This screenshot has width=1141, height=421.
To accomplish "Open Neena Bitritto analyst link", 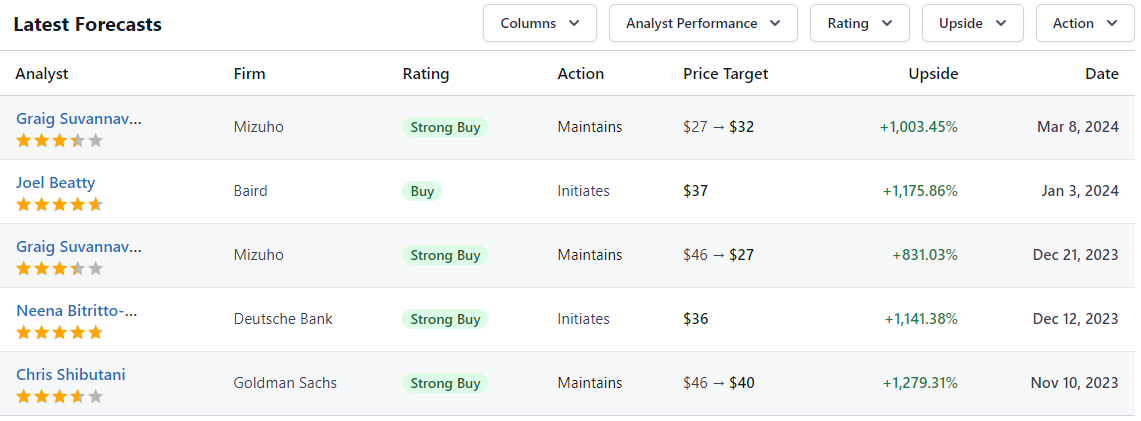I will 76,310.
